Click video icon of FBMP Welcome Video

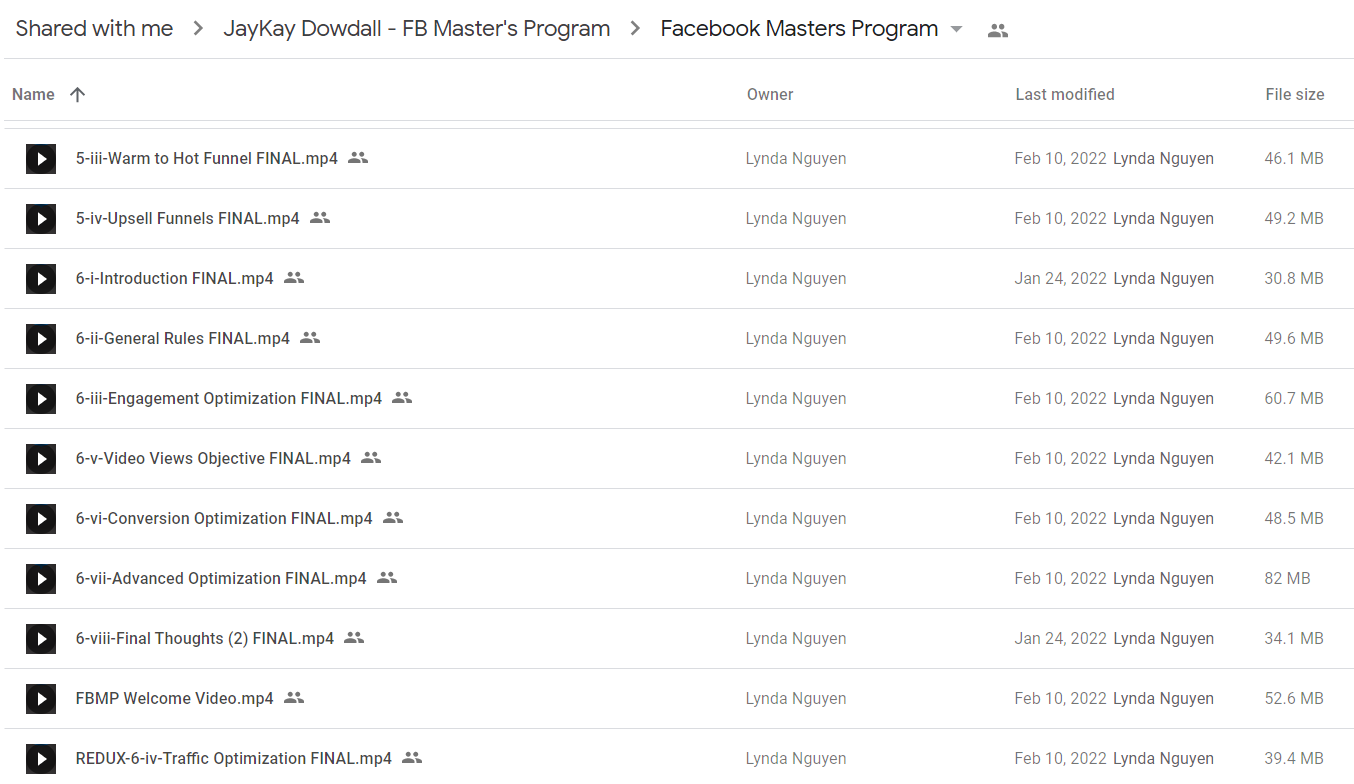pos(41,698)
